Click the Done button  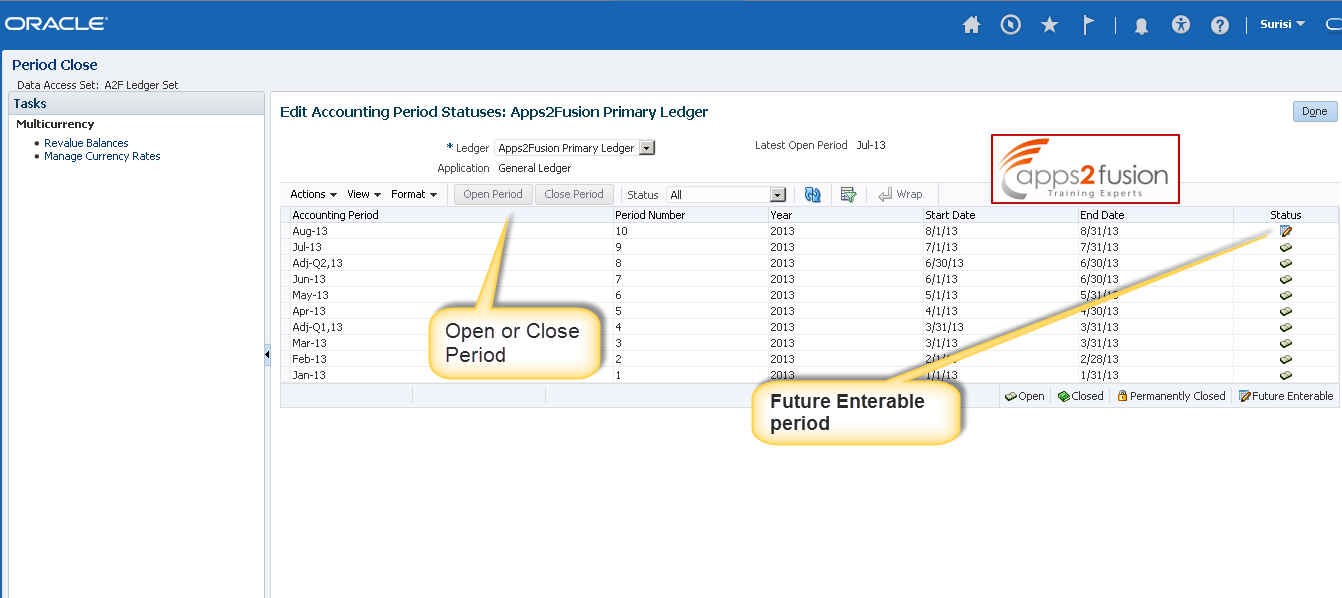click(1314, 112)
